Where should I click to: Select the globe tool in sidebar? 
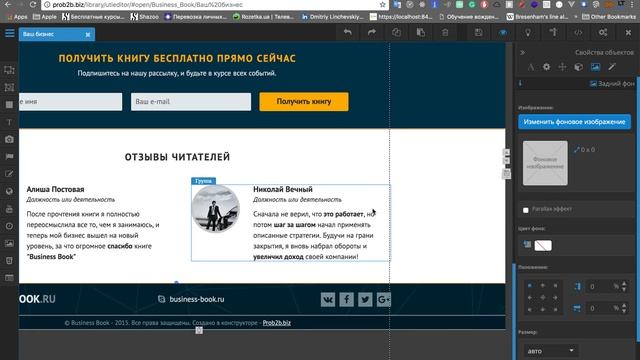(9, 191)
